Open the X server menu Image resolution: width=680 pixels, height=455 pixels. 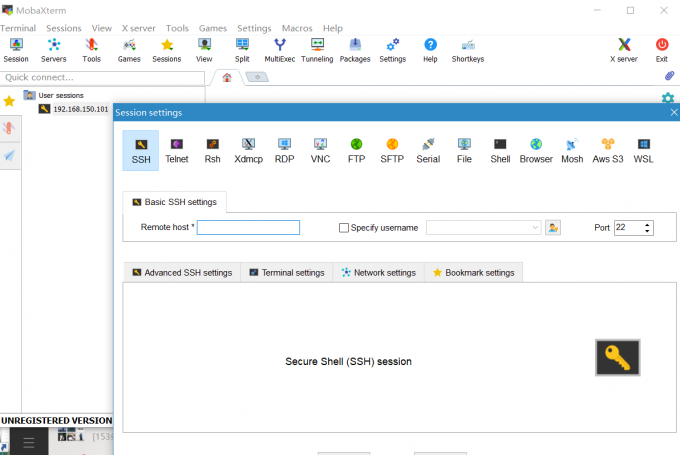click(x=138, y=28)
